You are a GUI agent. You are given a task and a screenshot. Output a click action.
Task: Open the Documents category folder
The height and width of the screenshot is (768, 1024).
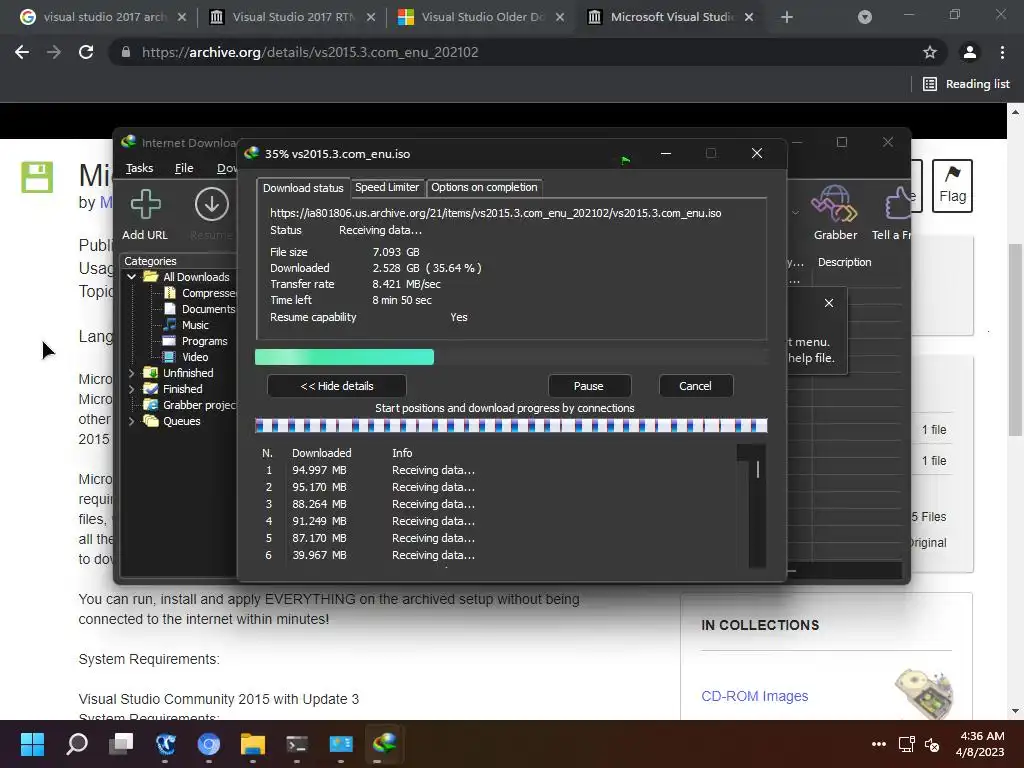click(200, 309)
